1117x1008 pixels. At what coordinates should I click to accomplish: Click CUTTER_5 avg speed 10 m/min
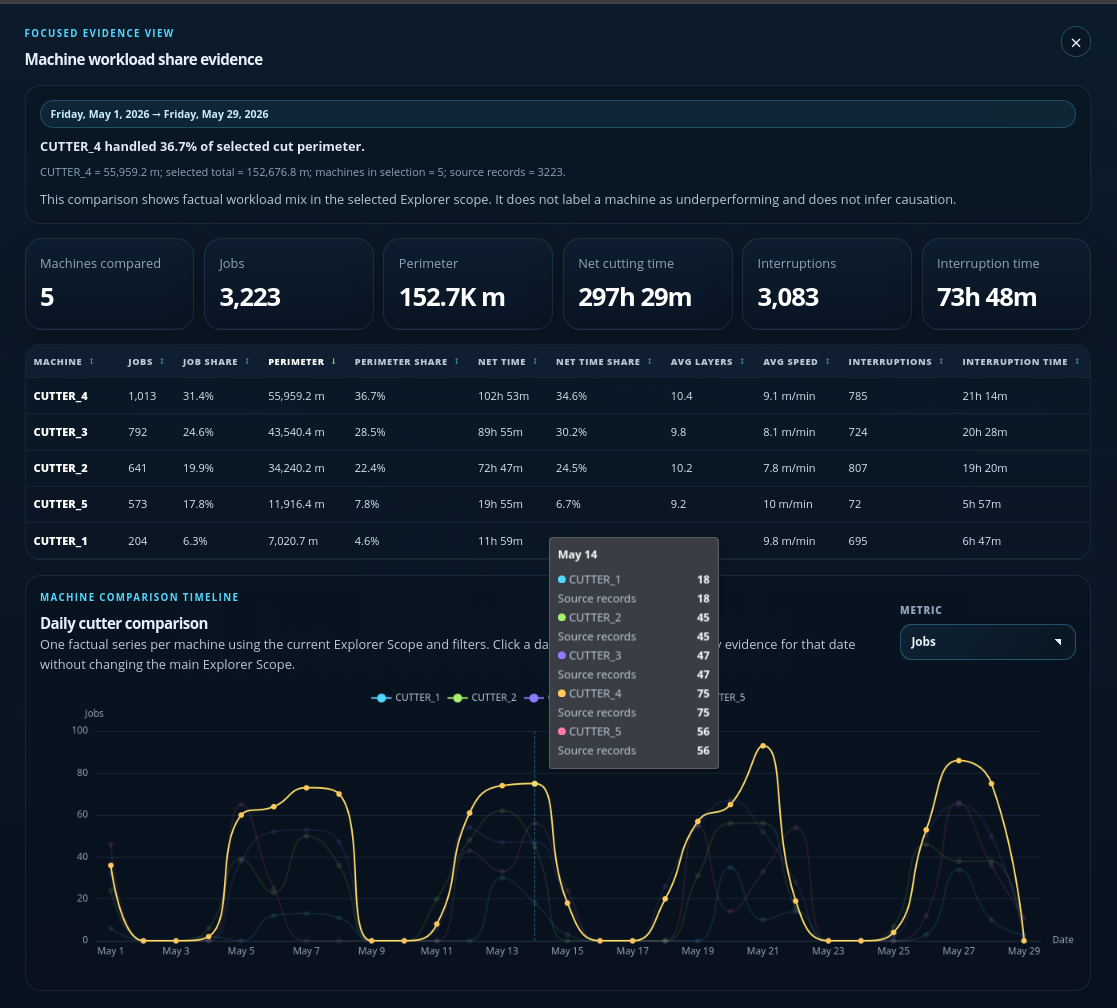pos(787,504)
